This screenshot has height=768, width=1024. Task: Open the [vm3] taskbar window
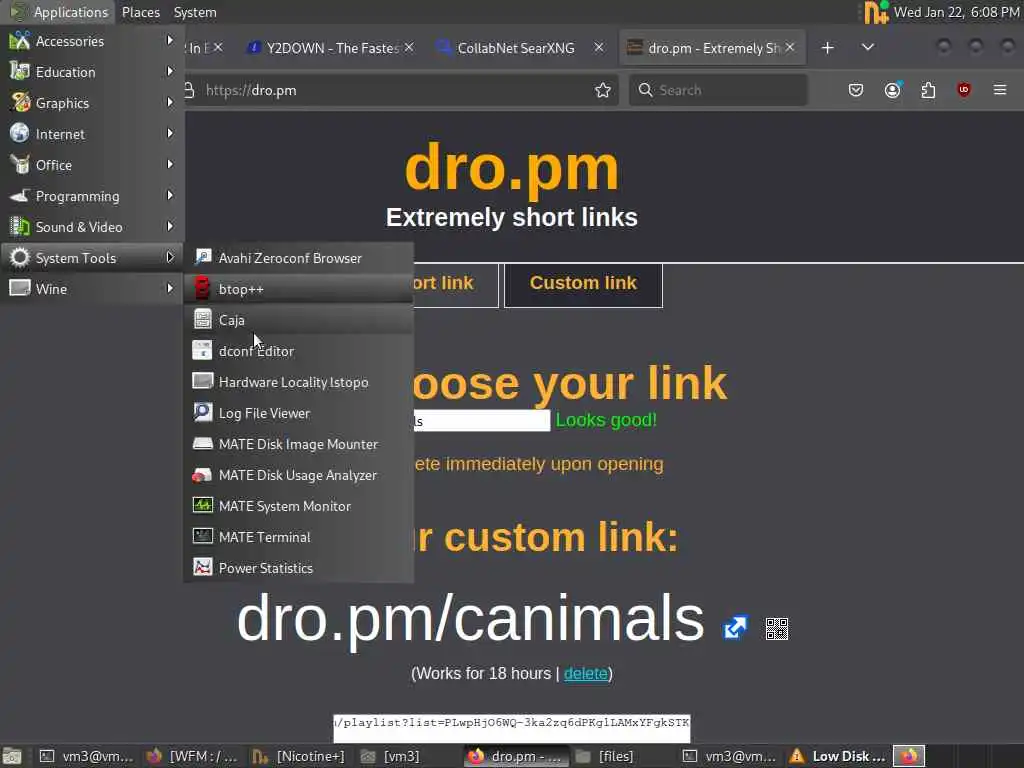(x=407, y=756)
